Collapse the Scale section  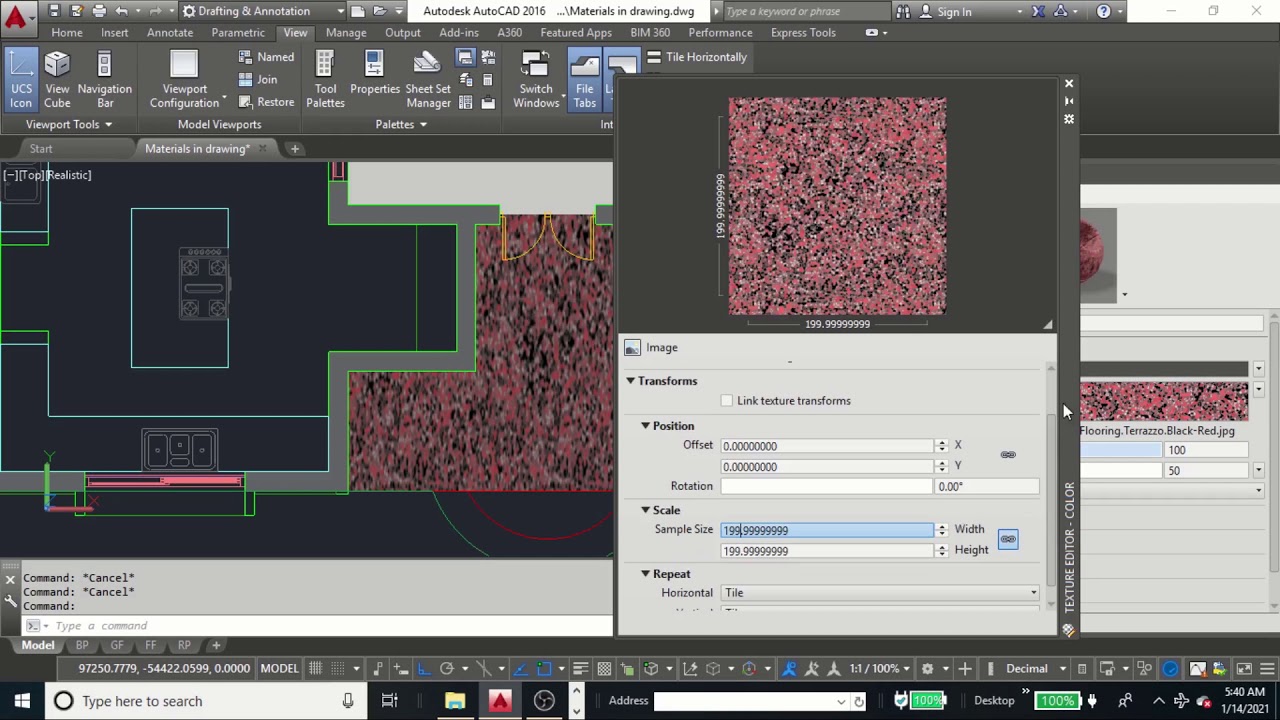click(646, 510)
